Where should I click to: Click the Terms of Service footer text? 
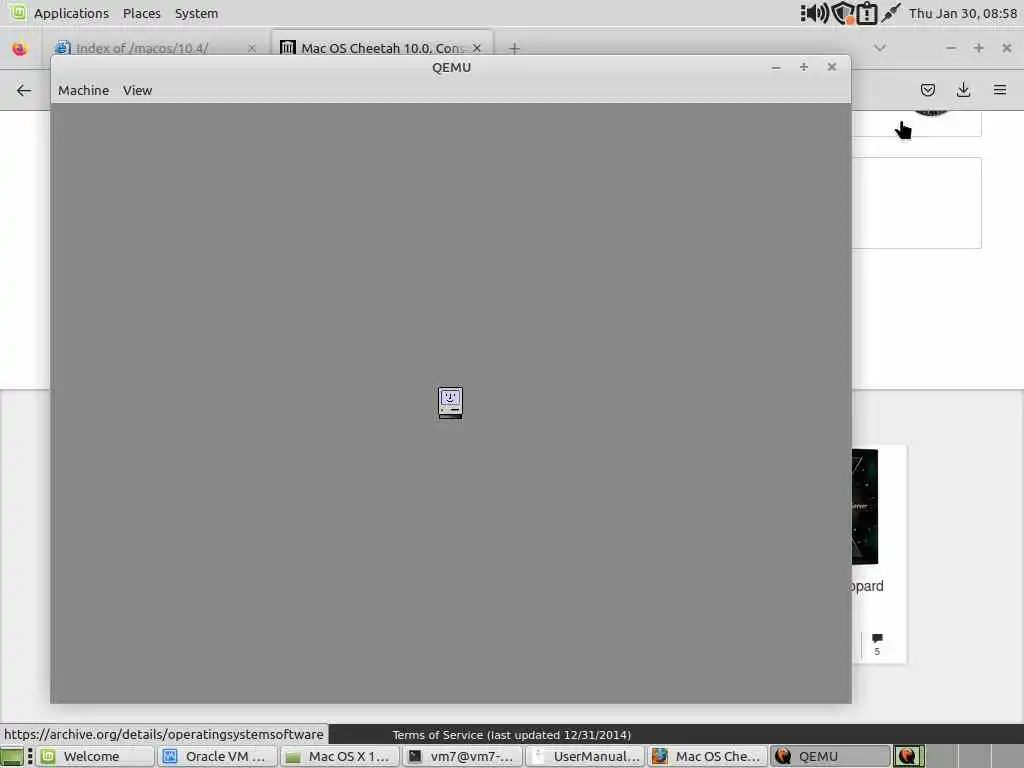coord(511,735)
